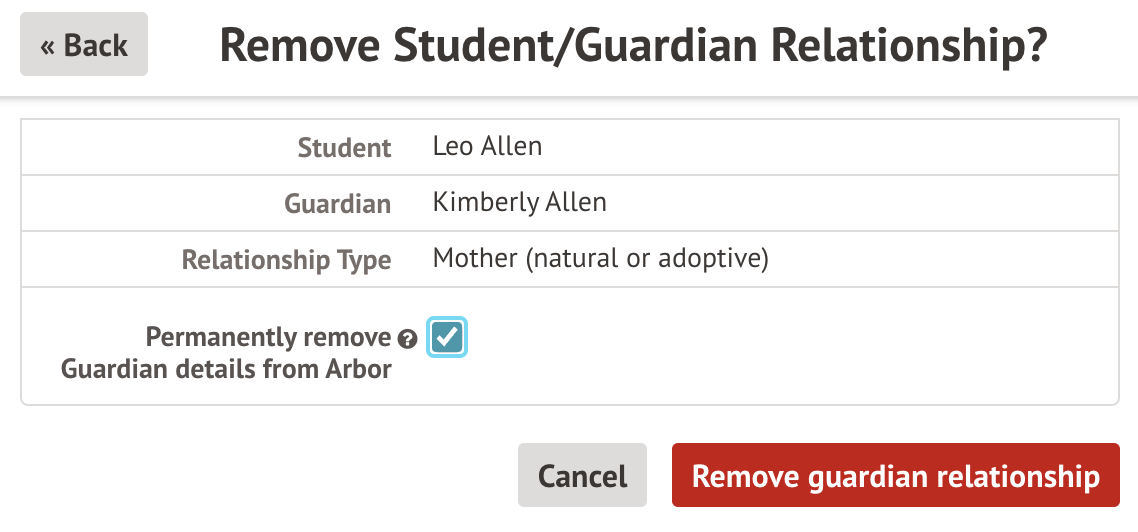Click the surname Allen in the Student row
1138x532 pixels.
[x=512, y=146]
